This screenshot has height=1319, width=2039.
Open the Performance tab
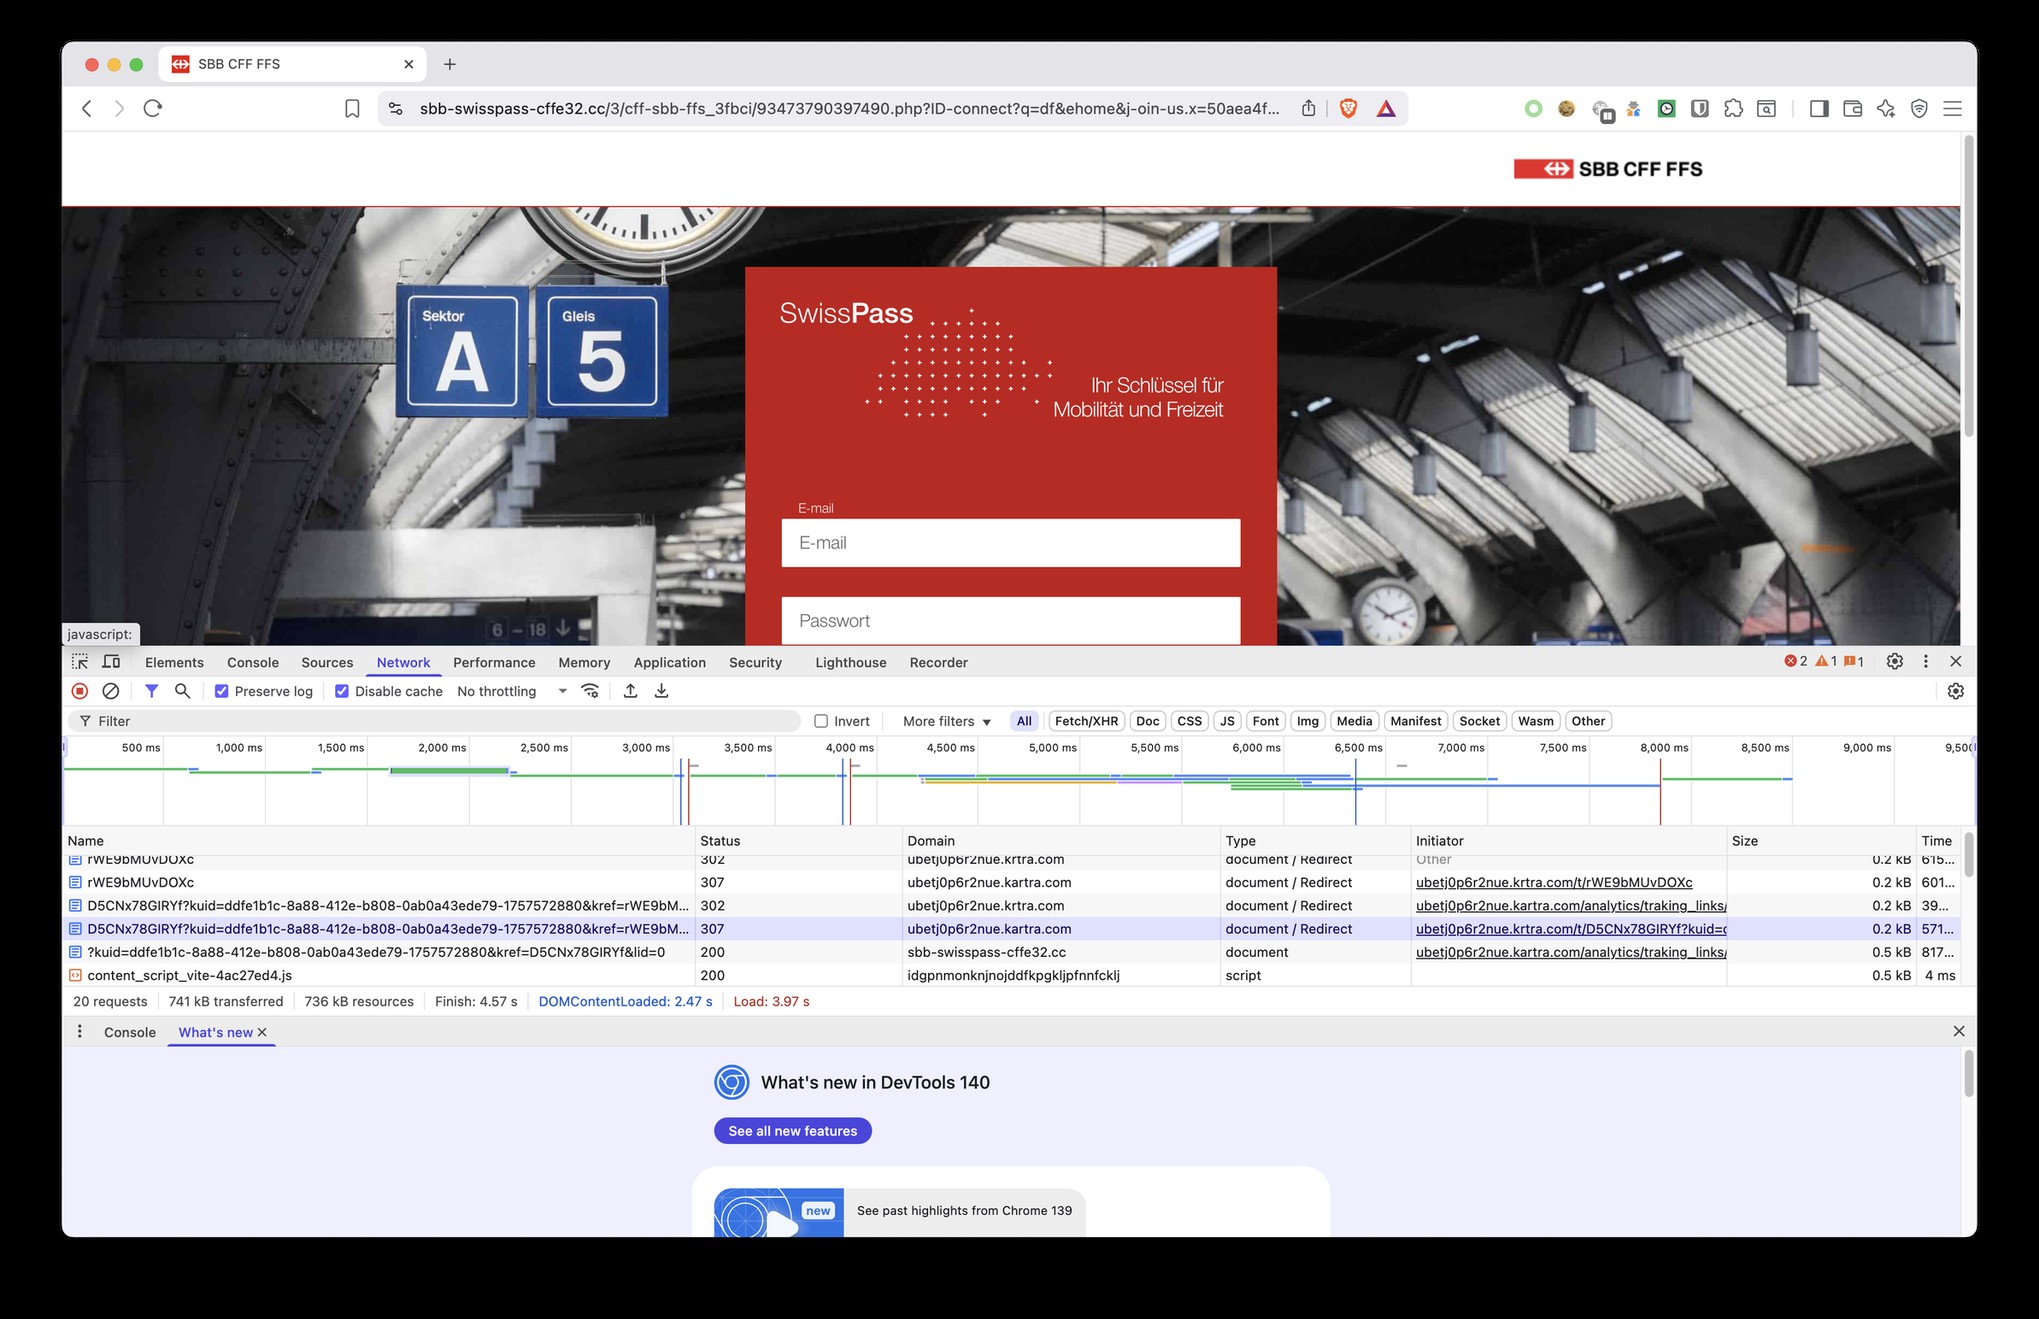494,662
